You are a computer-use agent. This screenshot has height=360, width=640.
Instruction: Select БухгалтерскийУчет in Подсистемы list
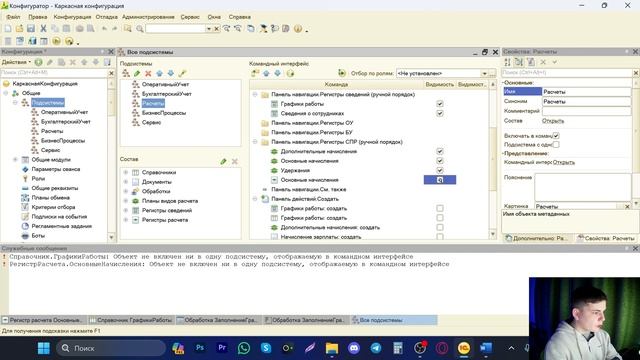(x=167, y=94)
